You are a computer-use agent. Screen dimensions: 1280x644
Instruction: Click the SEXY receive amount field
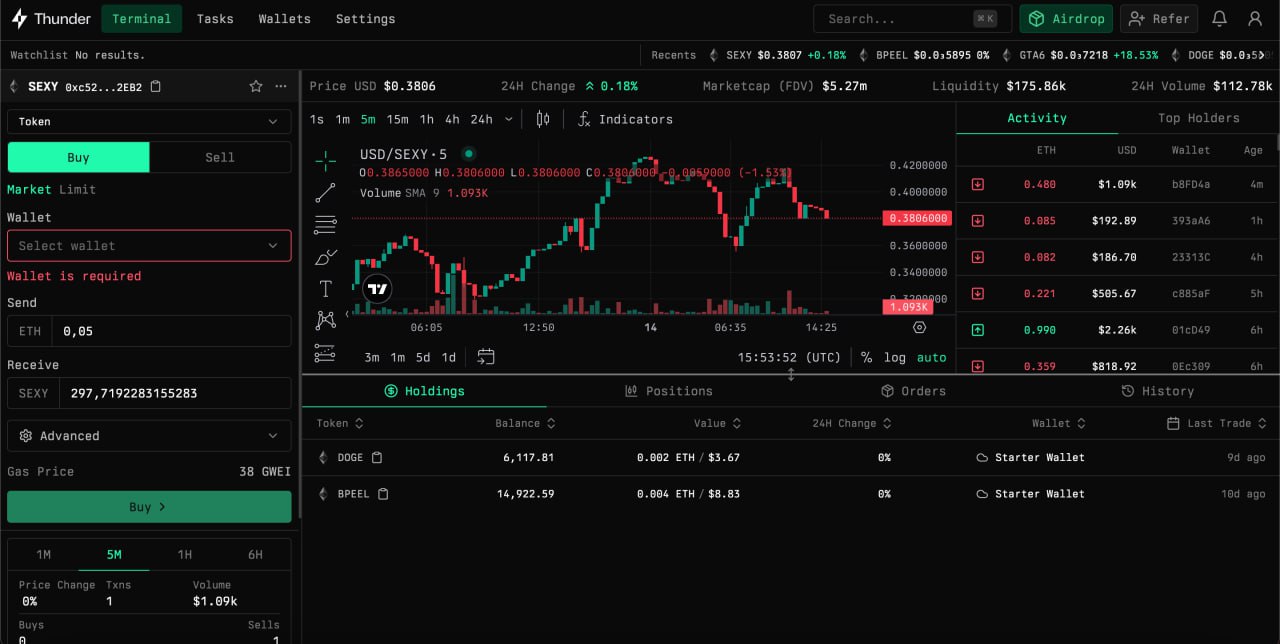coord(175,393)
